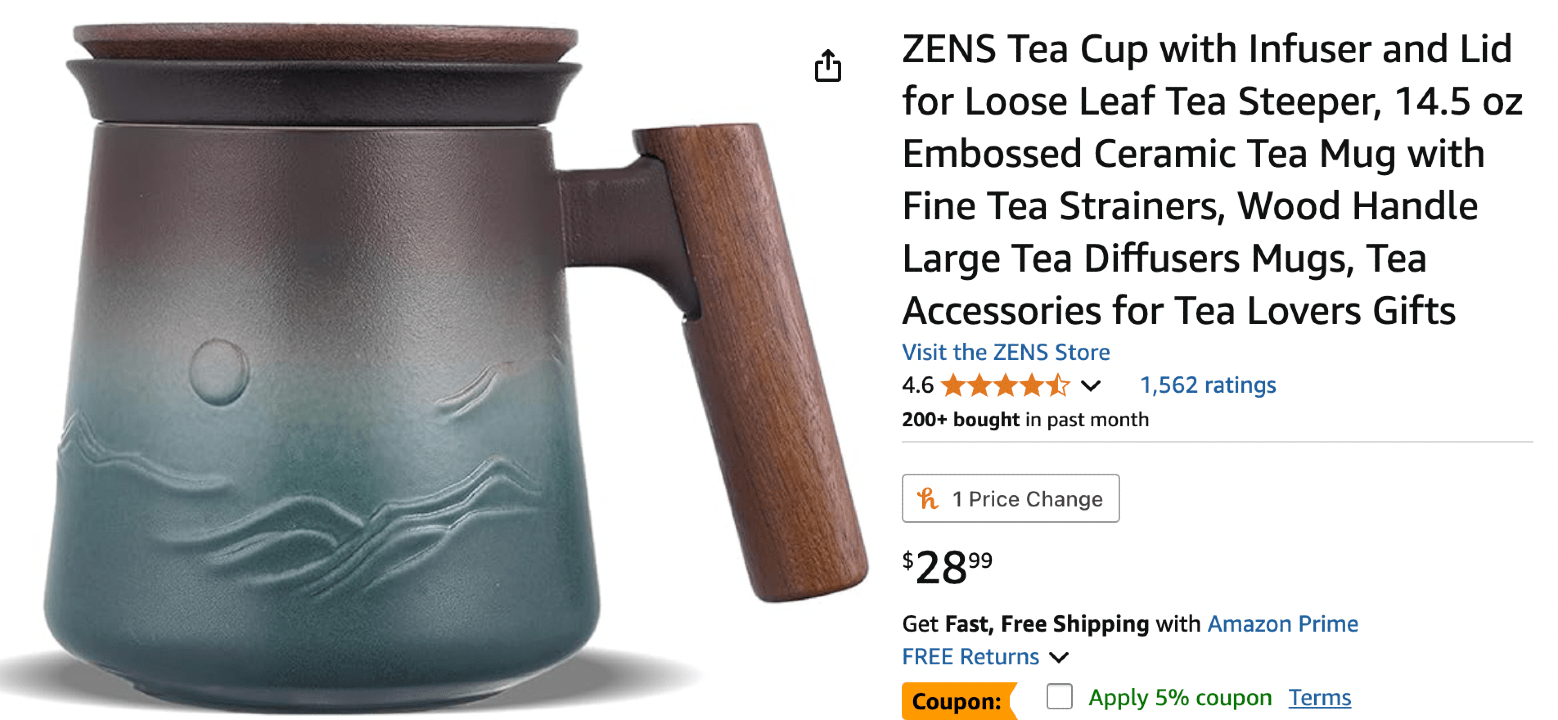Click the orange Coupon badge

957,701
